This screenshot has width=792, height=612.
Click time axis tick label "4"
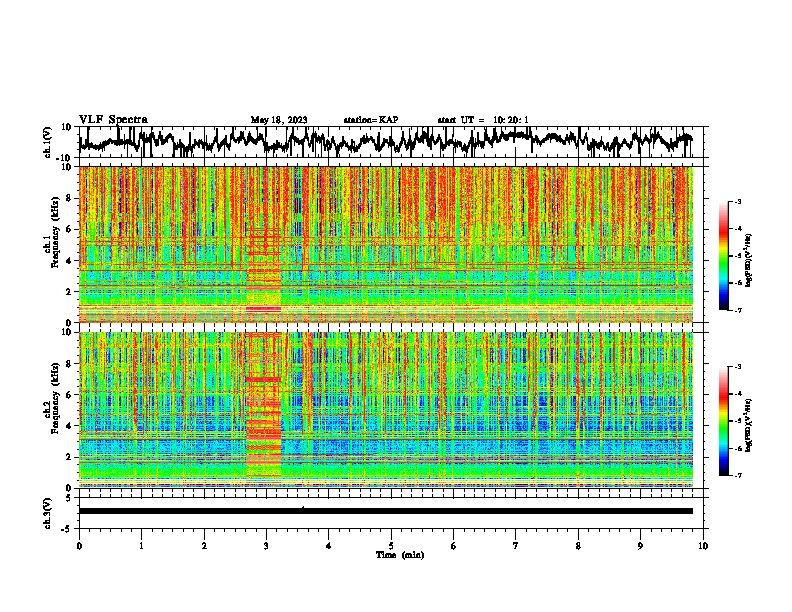point(329,546)
